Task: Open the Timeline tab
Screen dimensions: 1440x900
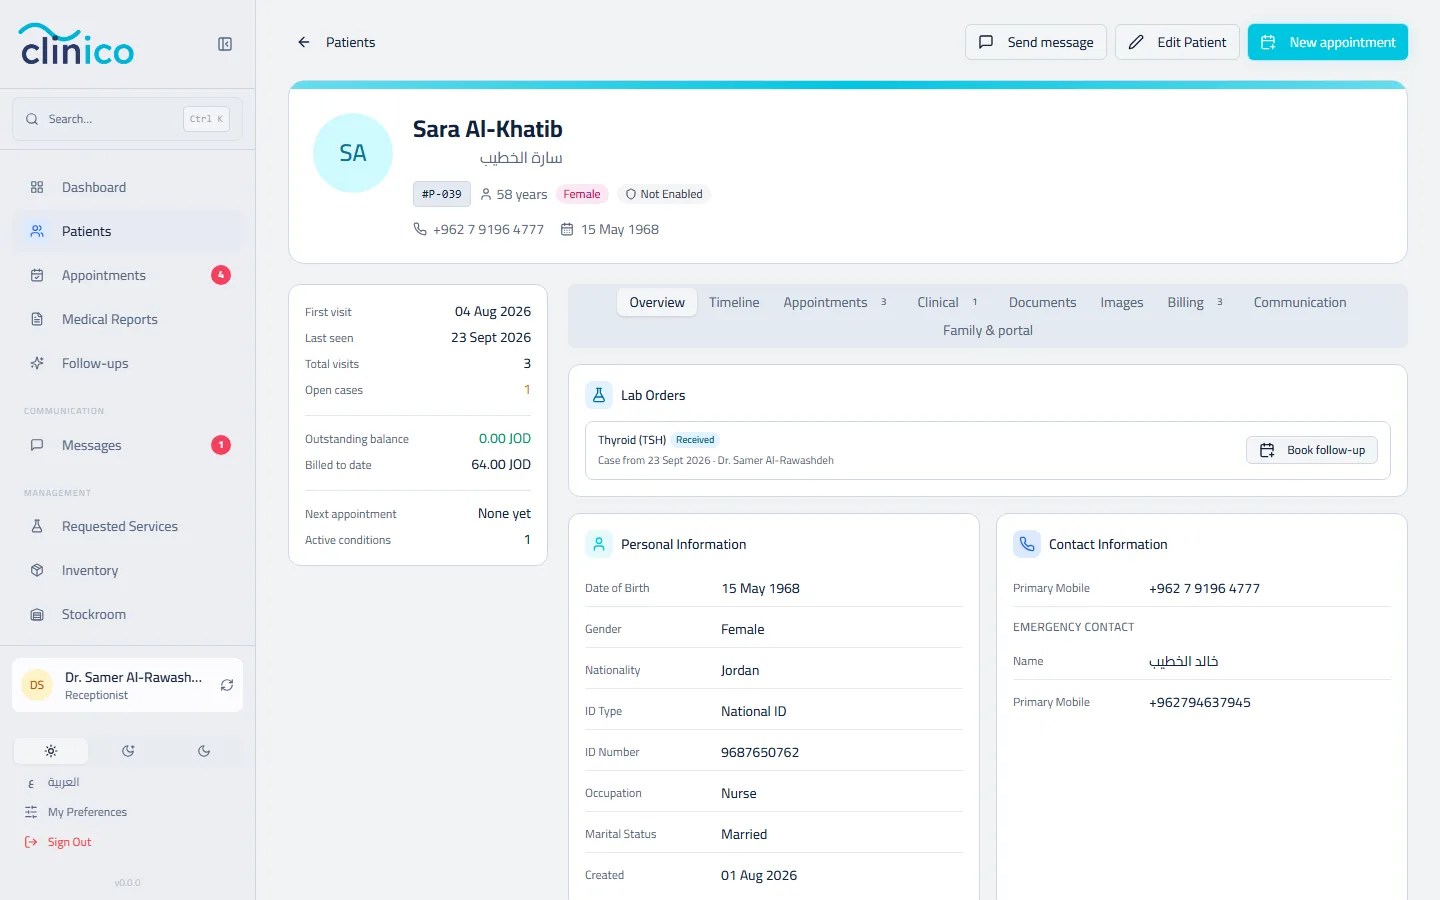Action: (734, 302)
